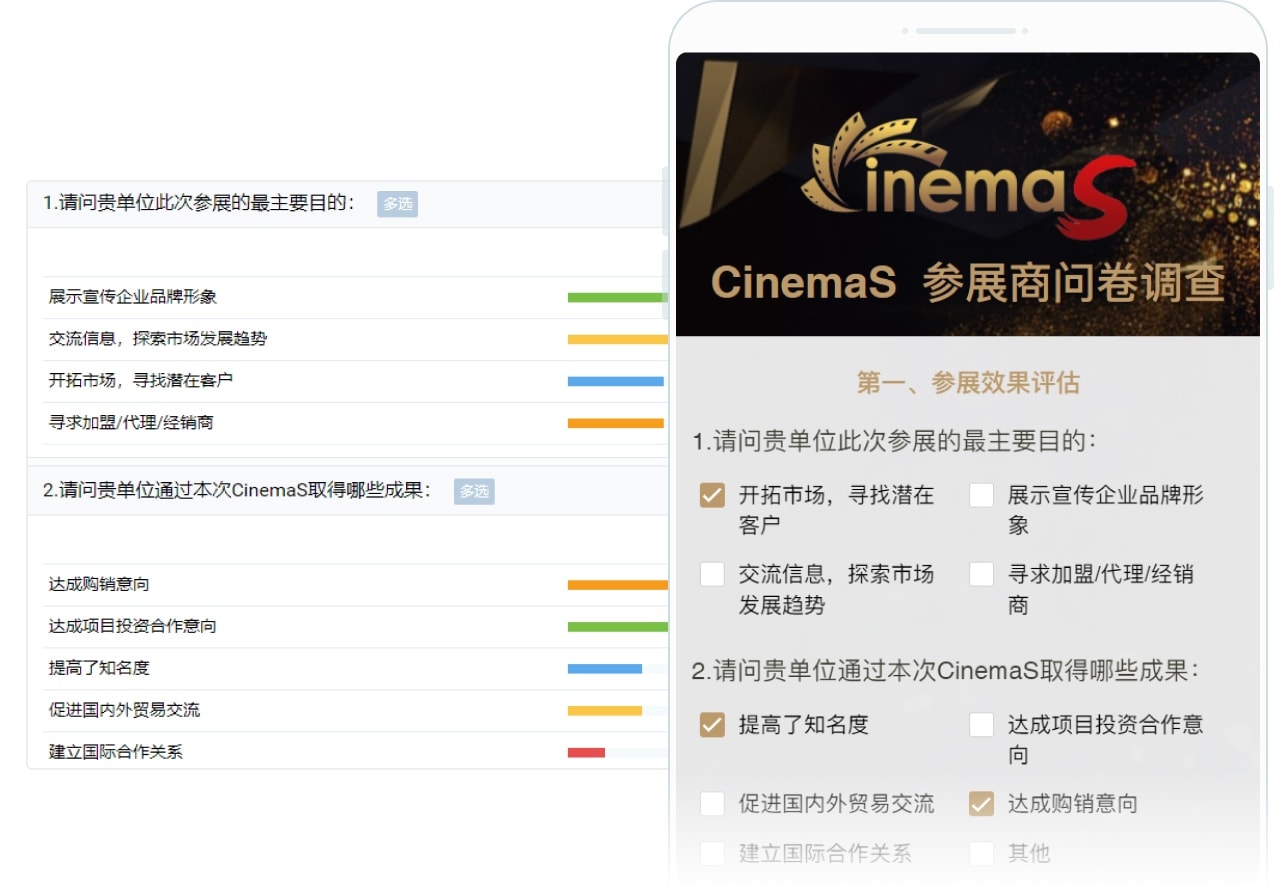
Task: Click the 多选 tag beside question 1
Action: point(397,204)
